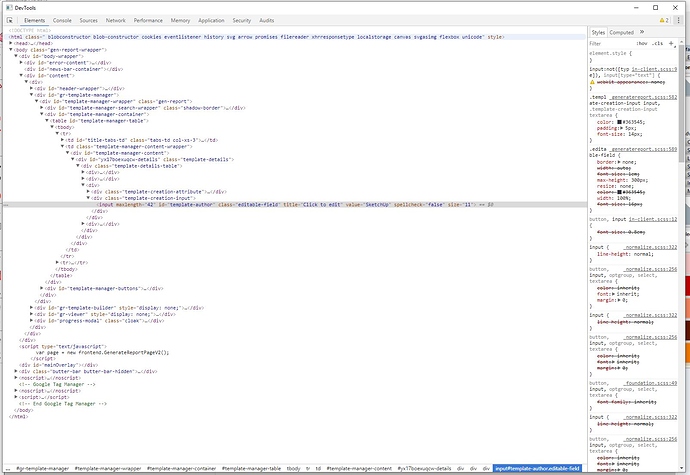Add a new style rule with plus icon
690x475 pixels.
click(671, 43)
